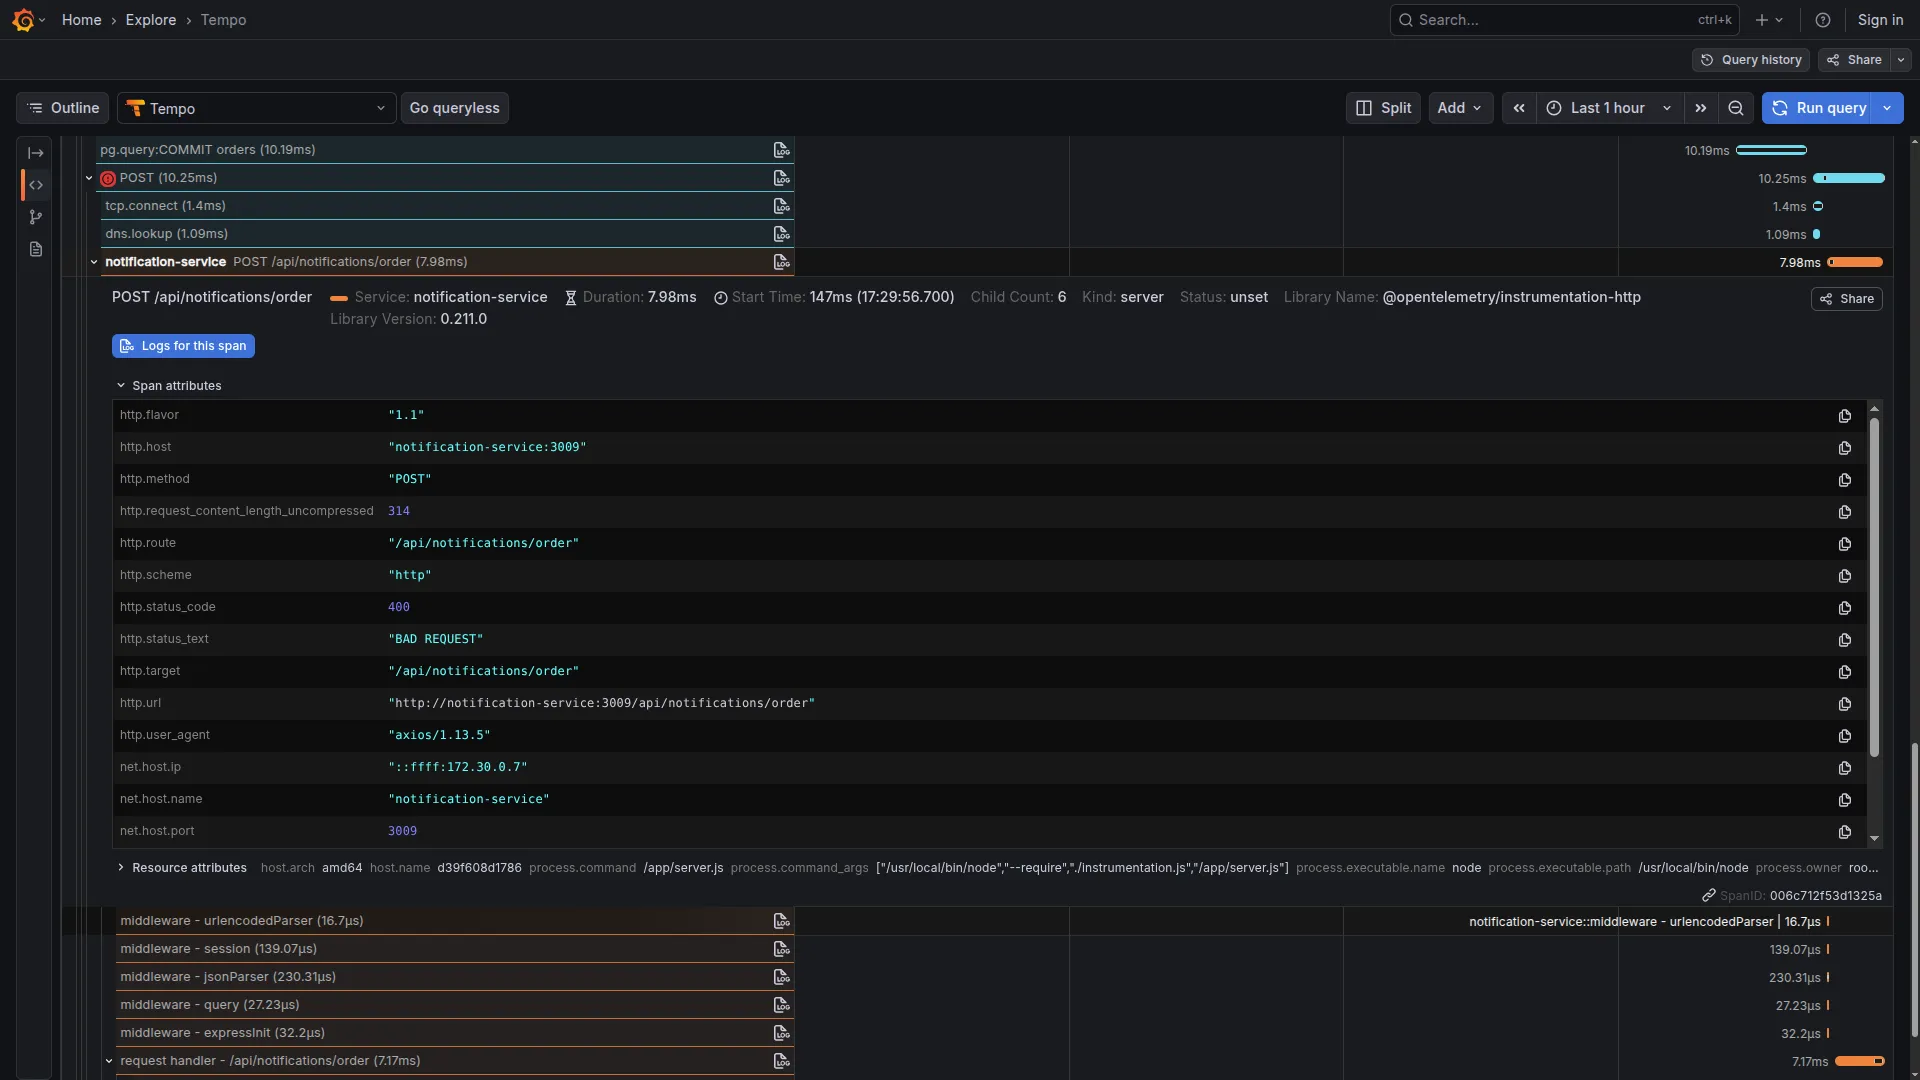Open logs icon for the tcp.connect span

click(780, 206)
